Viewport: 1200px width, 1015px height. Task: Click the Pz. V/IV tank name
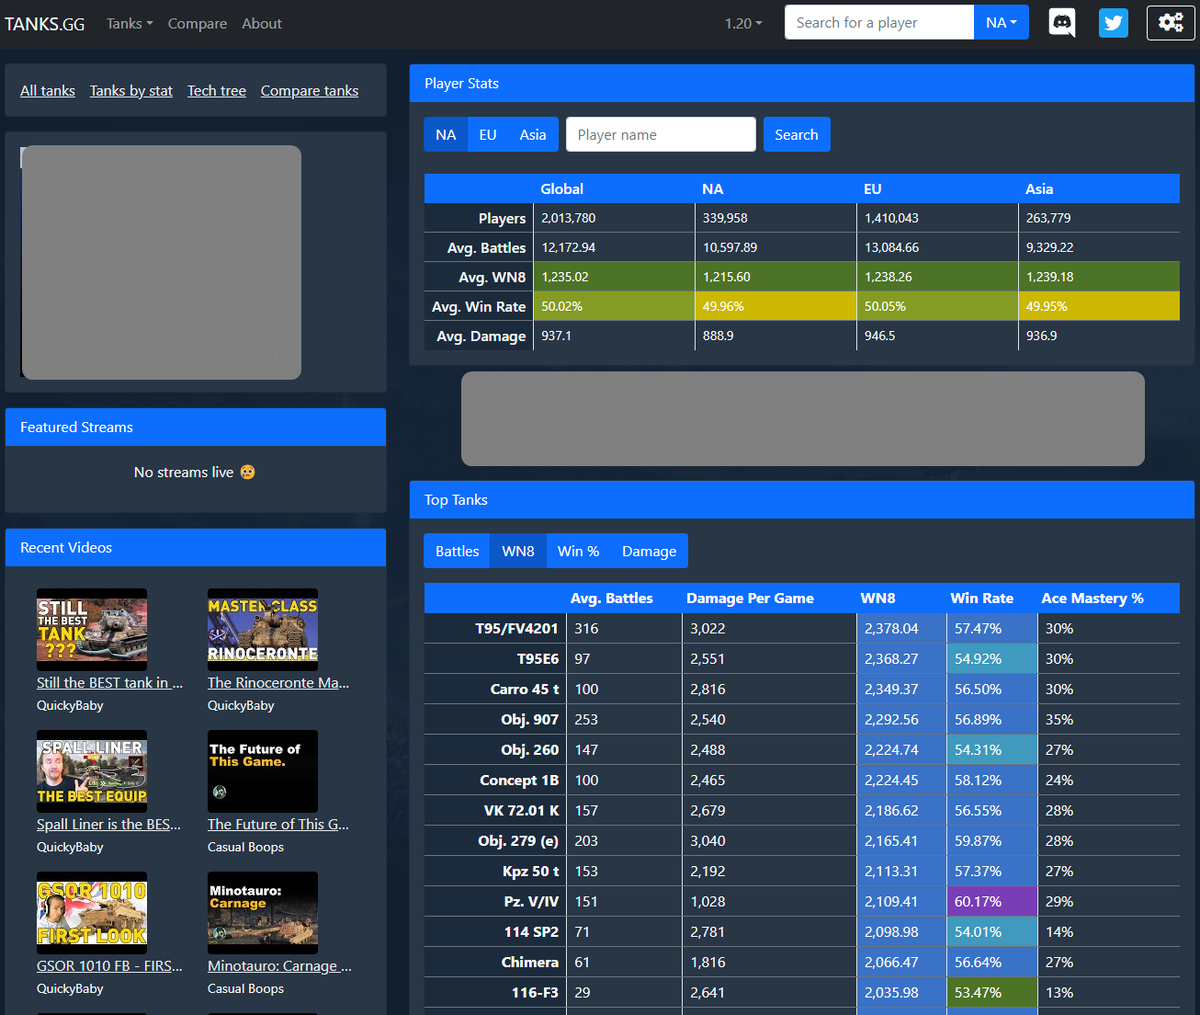532,902
